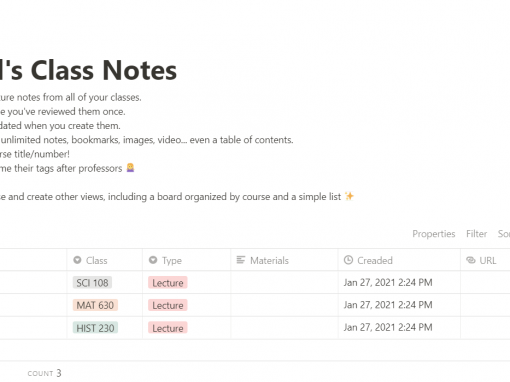Viewport: 510px width, 382px height.
Task: Click the created date in MAT 630 row
Action: coord(388,305)
